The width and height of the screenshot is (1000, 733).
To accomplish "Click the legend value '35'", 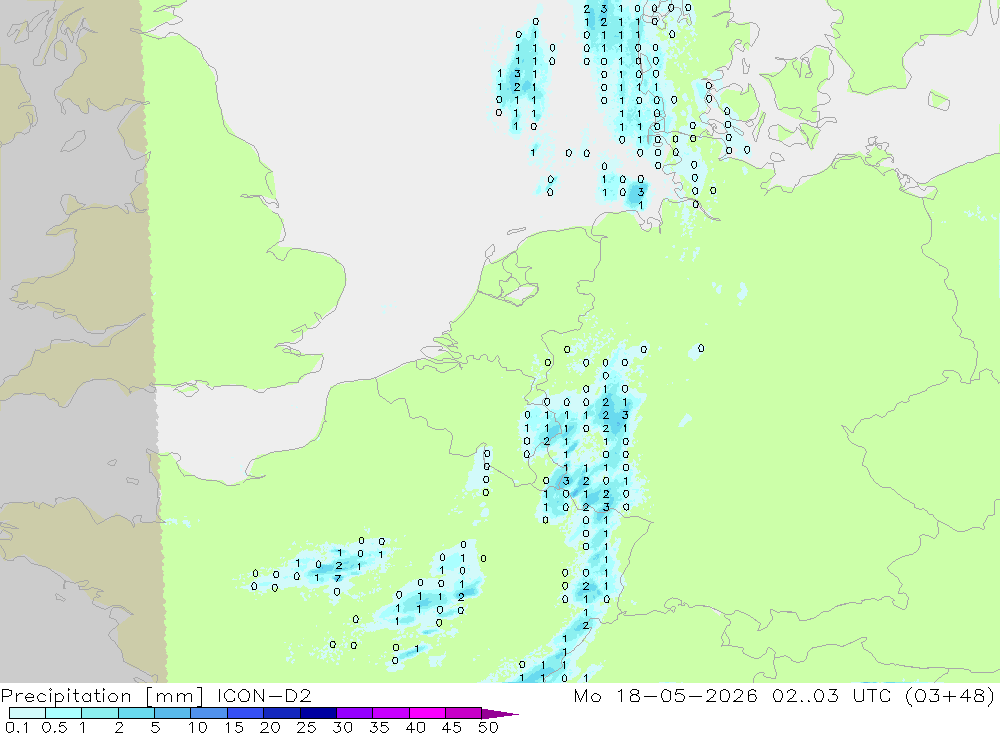I will (x=379, y=727).
